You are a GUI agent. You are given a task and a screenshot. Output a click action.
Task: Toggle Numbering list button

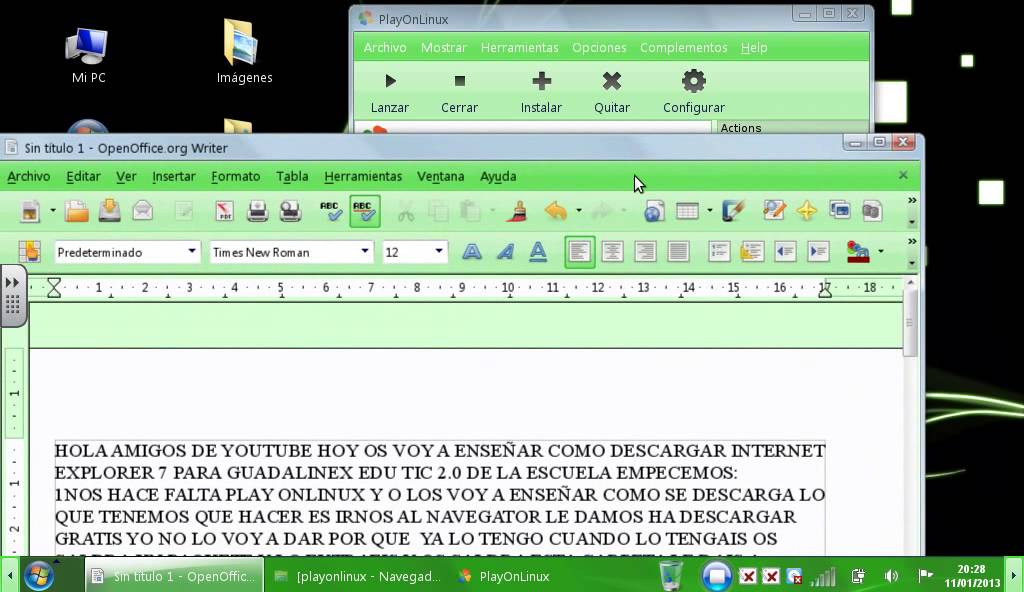pos(719,252)
